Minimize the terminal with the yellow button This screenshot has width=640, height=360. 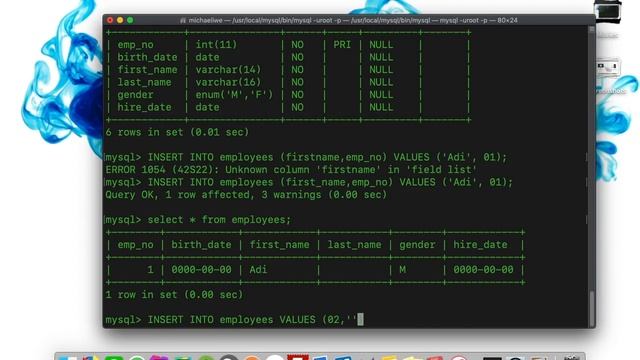pos(120,20)
